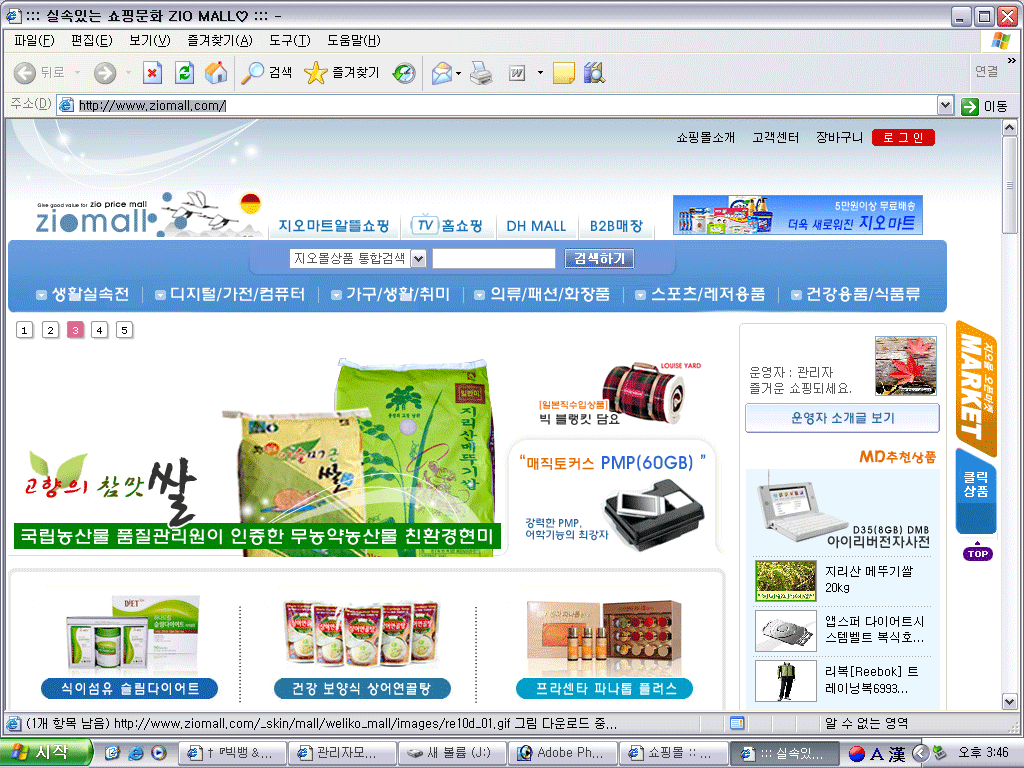Open the 즐겨찾기(A) menu
The image size is (1024, 768).
point(219,40)
